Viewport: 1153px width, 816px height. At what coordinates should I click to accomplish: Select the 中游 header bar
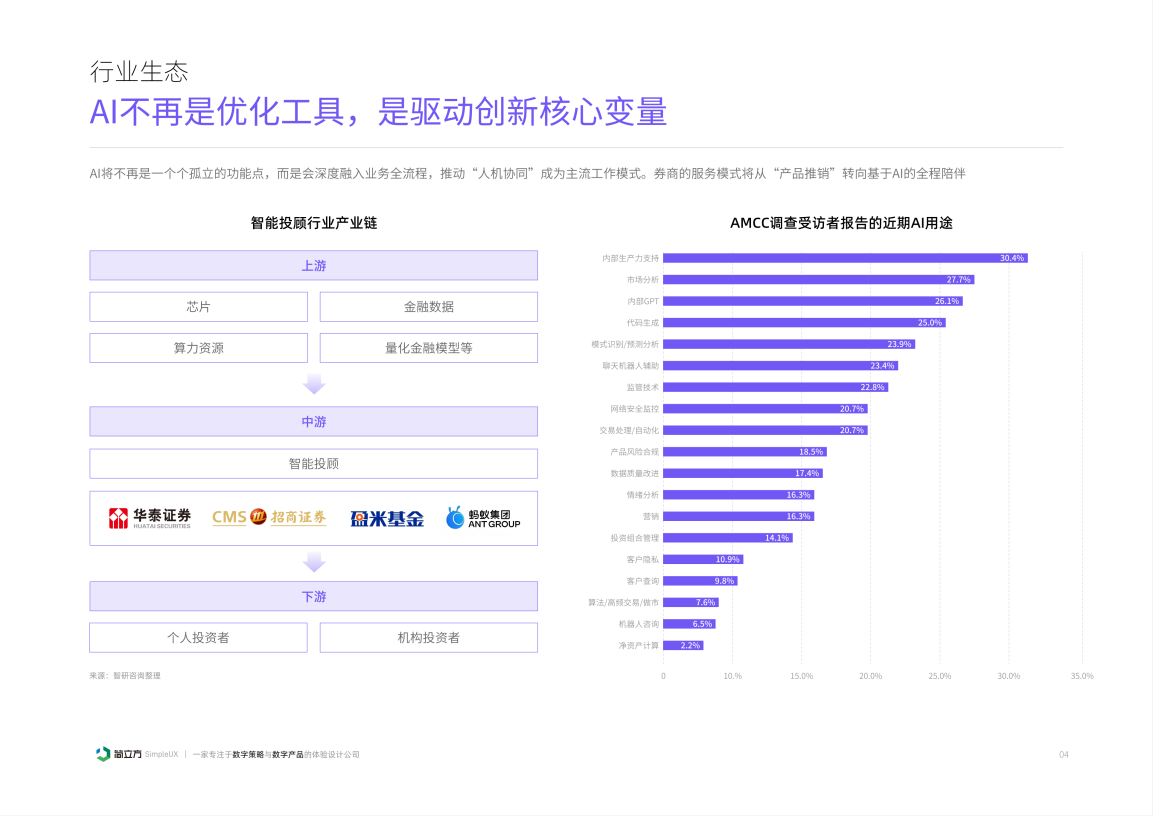(x=313, y=422)
